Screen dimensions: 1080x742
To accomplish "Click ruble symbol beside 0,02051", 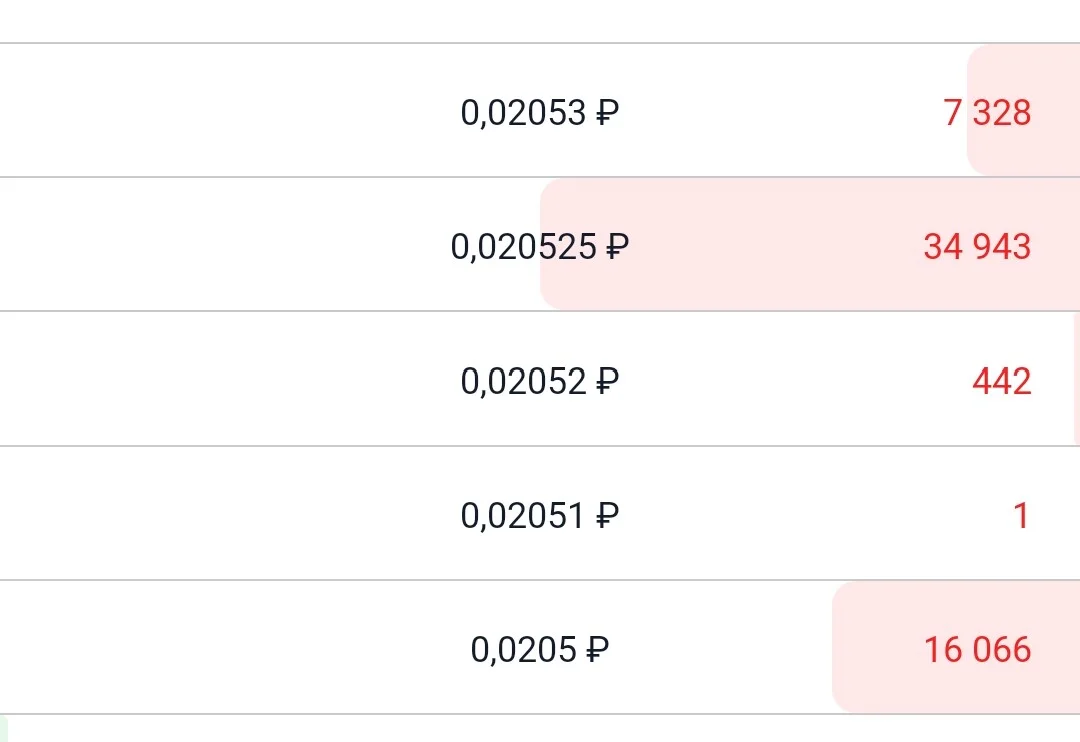I will pyautogui.click(x=608, y=515).
